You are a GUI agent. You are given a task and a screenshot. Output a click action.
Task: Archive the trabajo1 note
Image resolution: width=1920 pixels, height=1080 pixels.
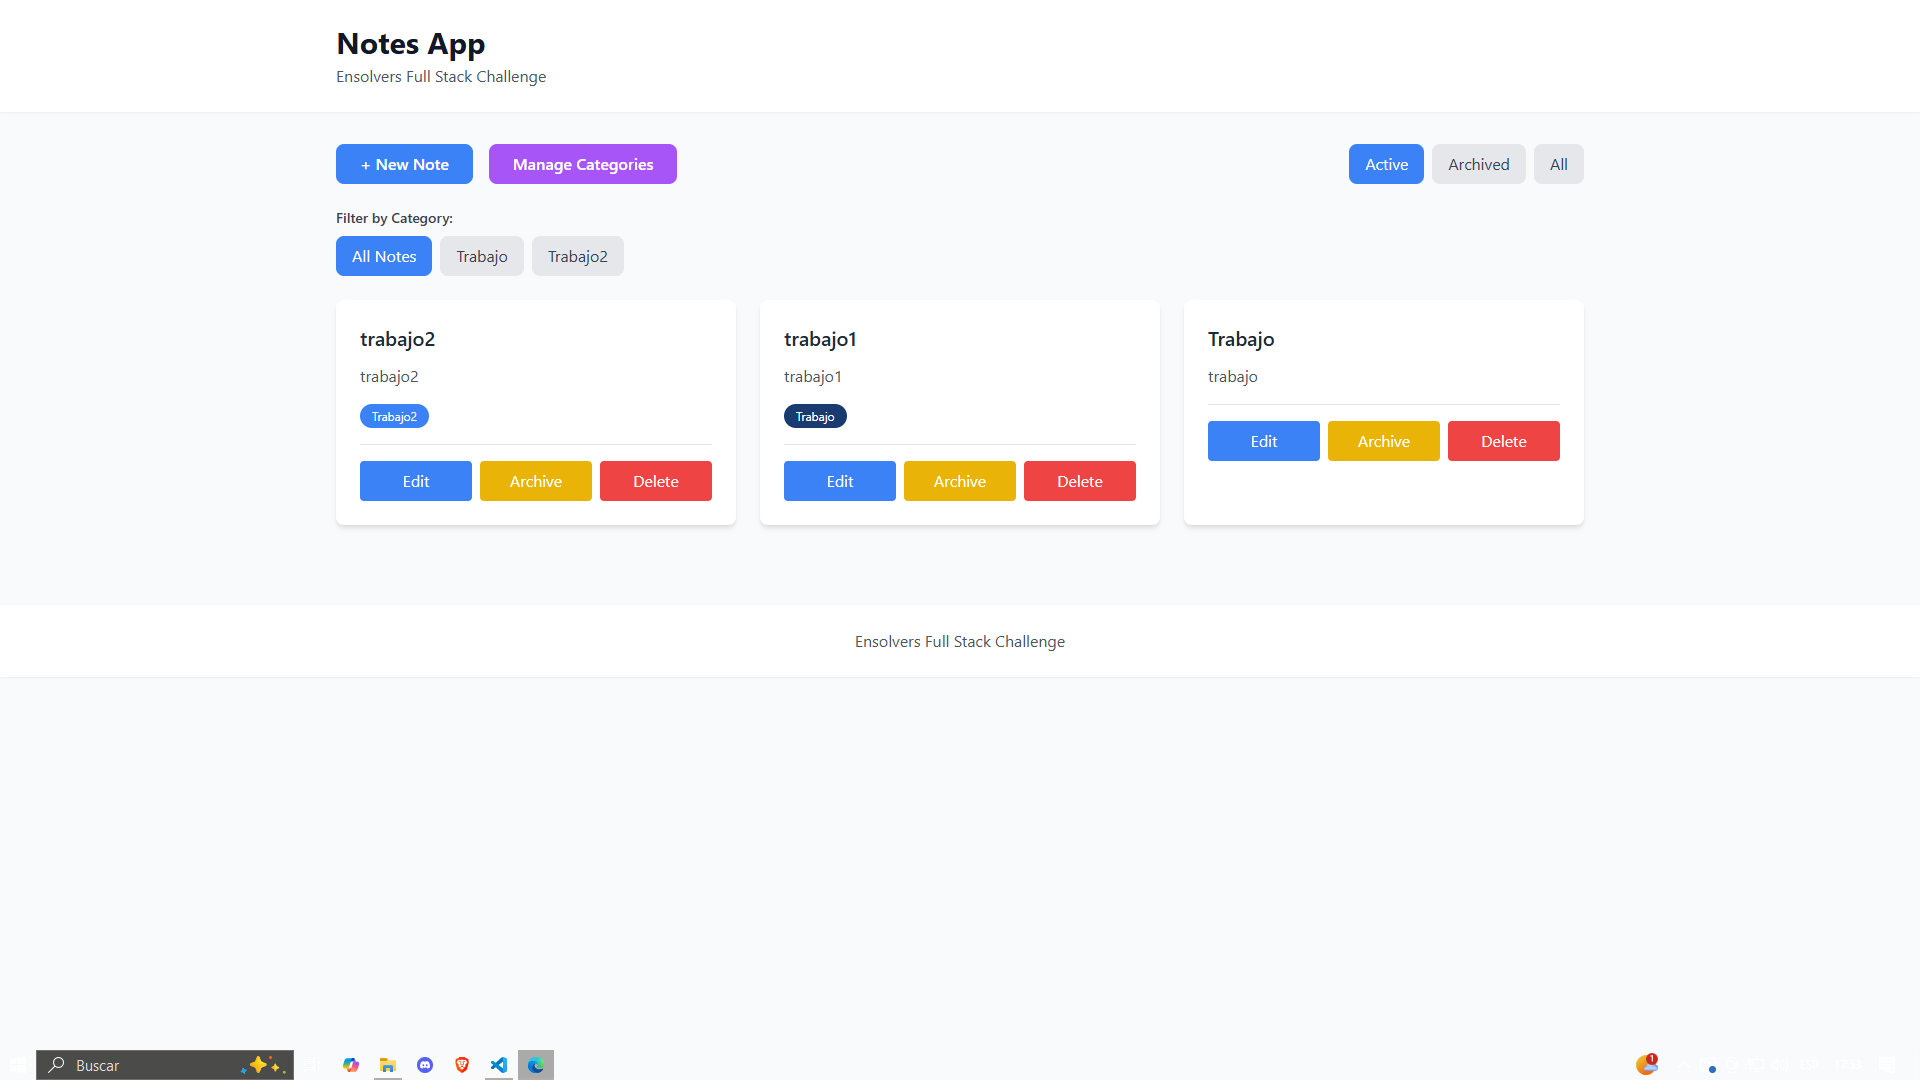coord(960,481)
